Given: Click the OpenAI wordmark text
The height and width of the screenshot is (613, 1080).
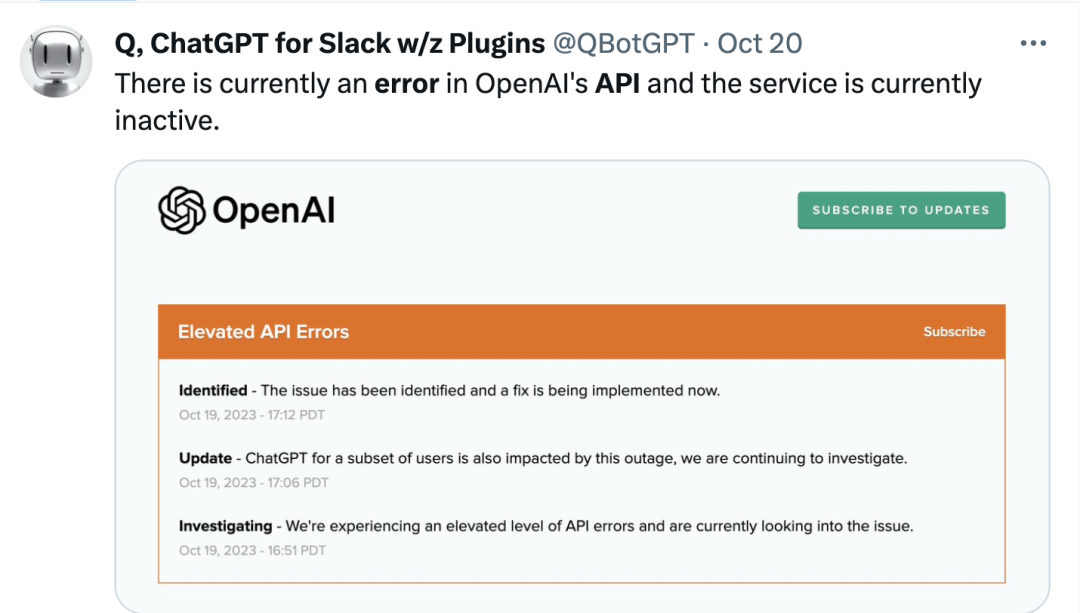Looking at the screenshot, I should pos(273,210).
